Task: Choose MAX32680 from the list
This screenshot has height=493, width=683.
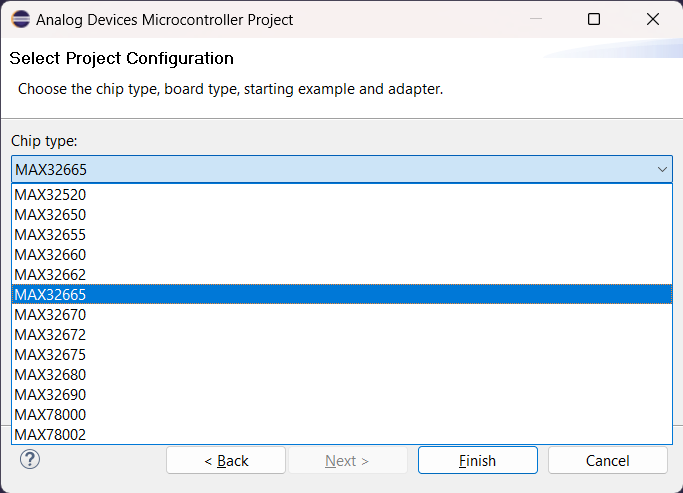Action: tap(342, 375)
